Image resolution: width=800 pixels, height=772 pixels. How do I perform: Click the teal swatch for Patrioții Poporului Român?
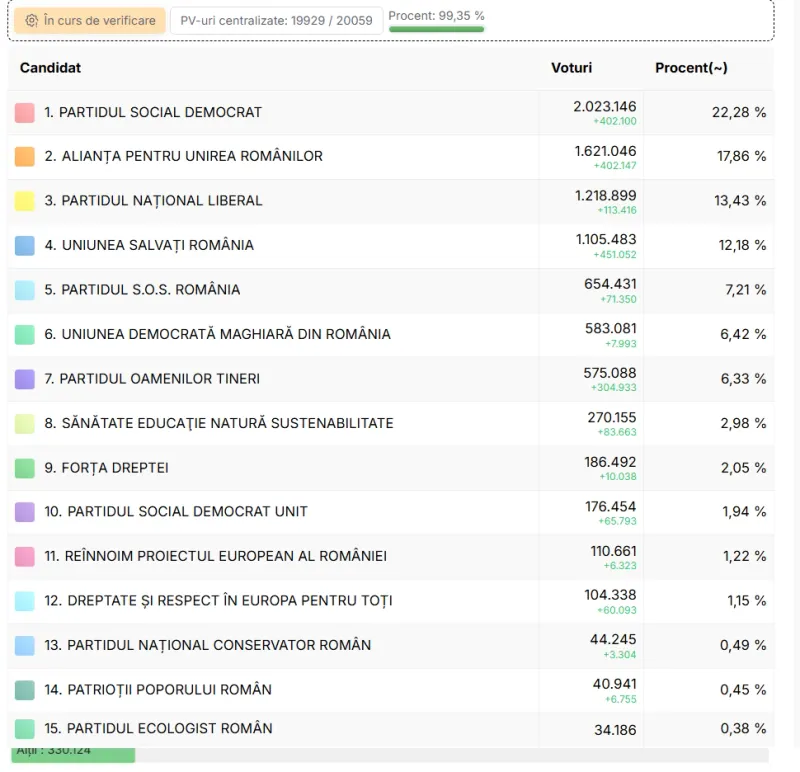[24, 690]
